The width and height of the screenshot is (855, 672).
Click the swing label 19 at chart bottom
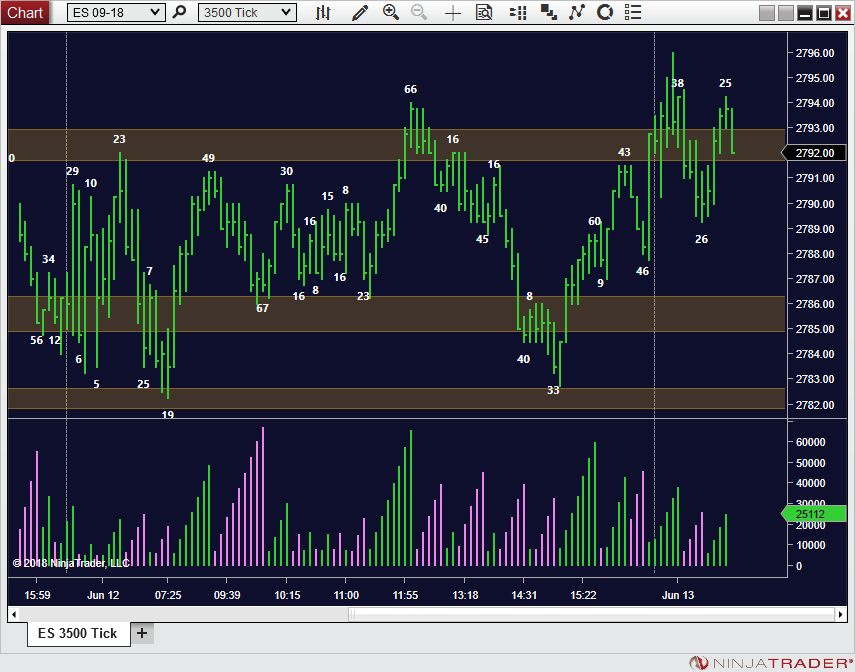(167, 415)
